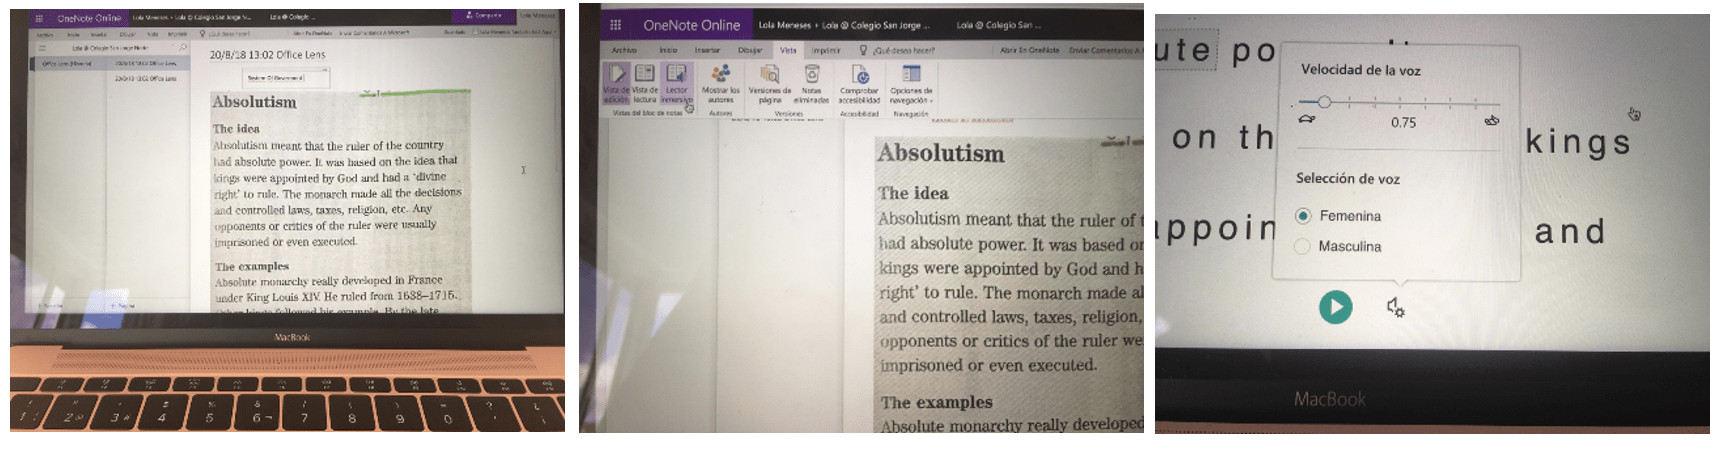Select Masculina voice option
The image size is (1733, 453).
click(1302, 246)
